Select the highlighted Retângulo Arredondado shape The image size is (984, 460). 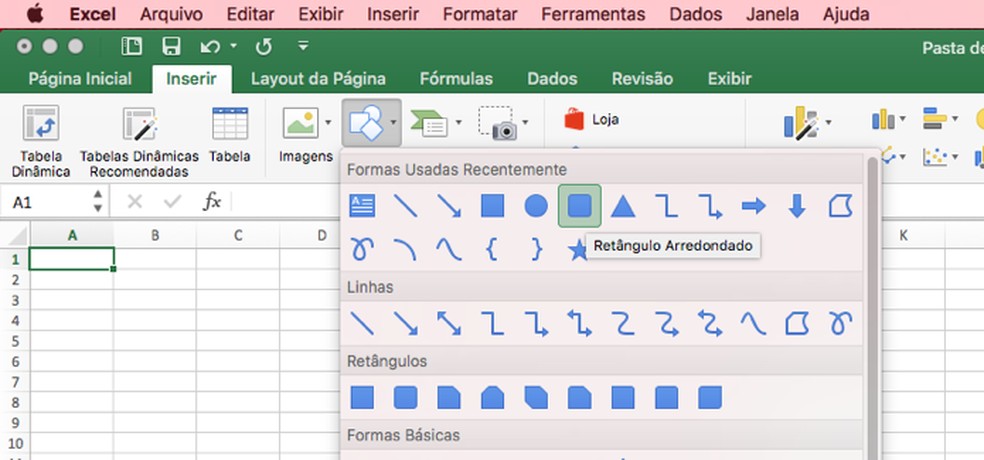point(579,206)
